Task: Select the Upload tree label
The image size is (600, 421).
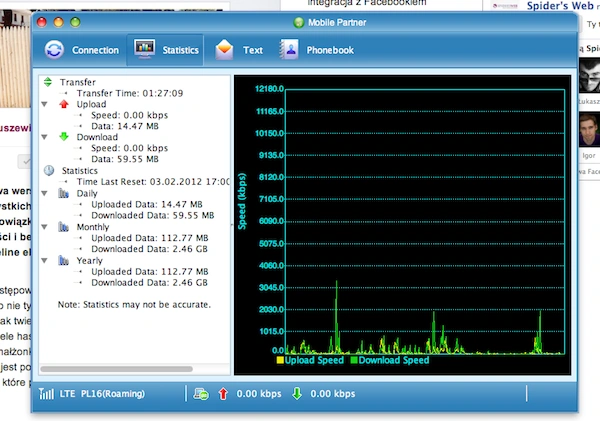Action: click(x=91, y=104)
